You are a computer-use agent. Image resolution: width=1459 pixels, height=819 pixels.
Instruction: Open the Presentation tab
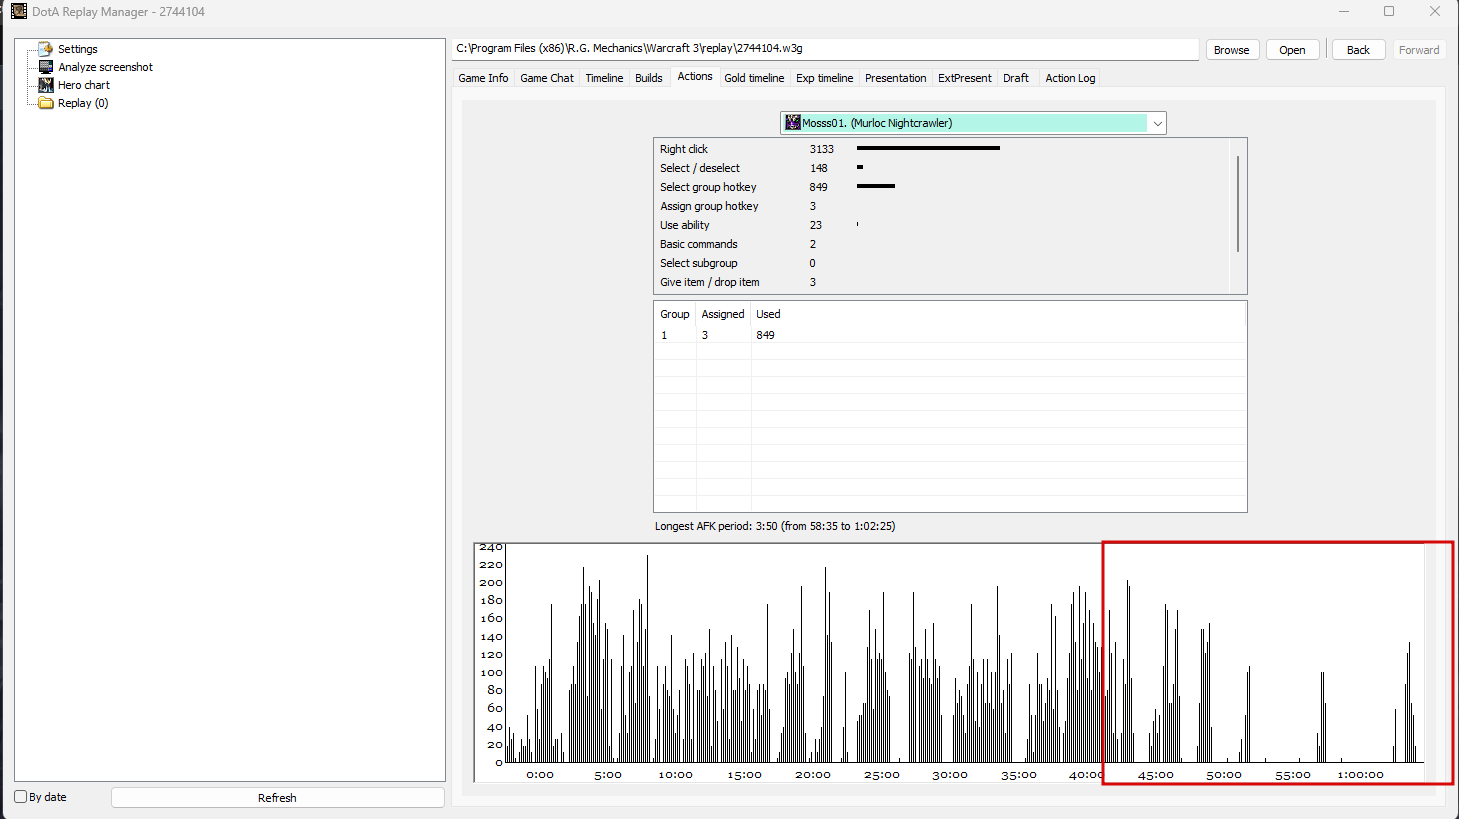coord(896,78)
